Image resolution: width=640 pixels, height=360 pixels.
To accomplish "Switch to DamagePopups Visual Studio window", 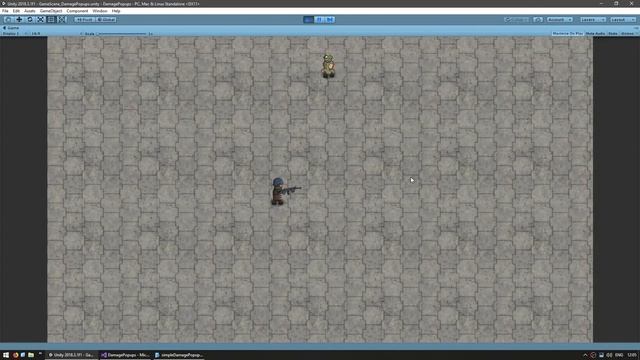I will point(125,355).
